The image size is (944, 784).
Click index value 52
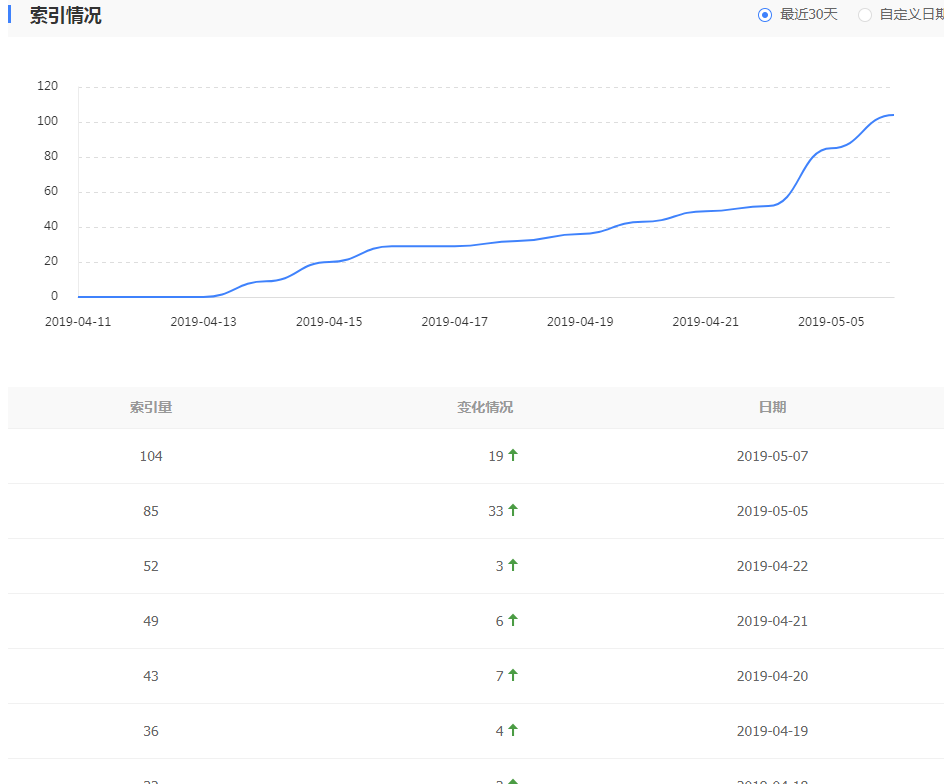[x=151, y=566]
